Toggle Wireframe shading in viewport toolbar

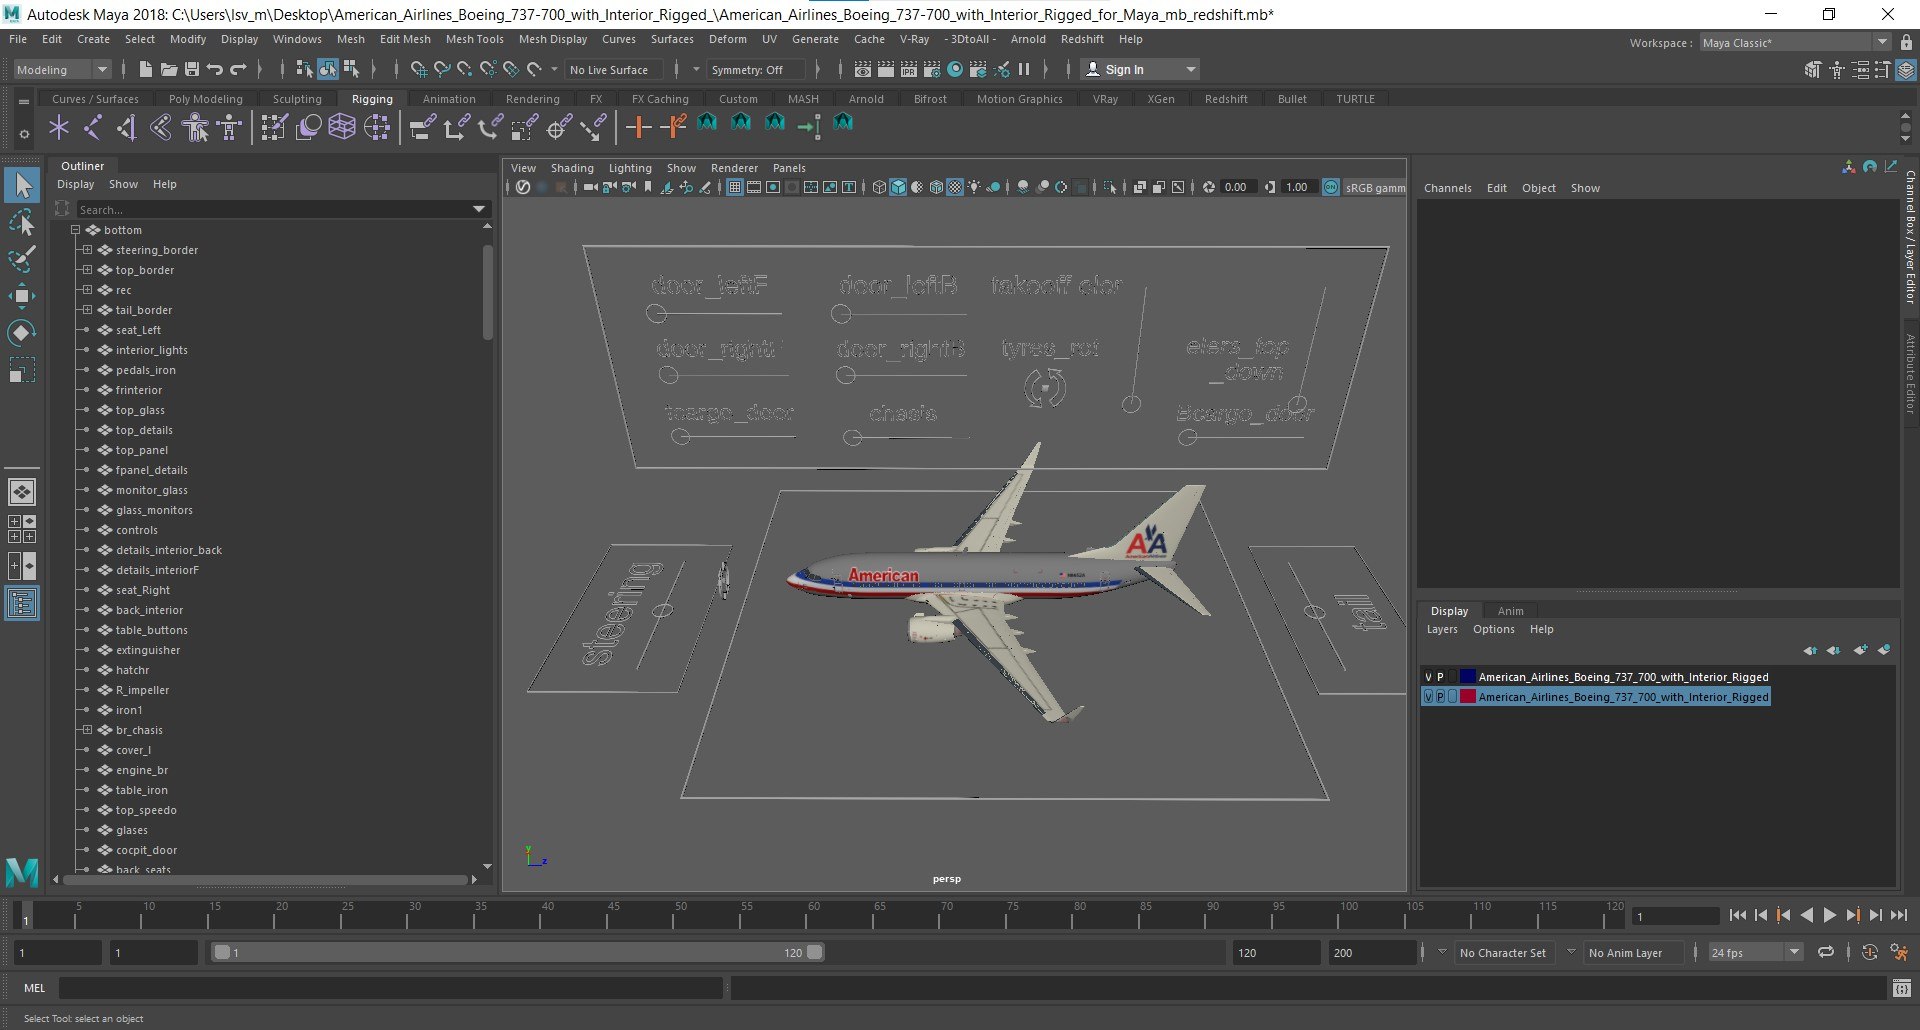click(879, 187)
